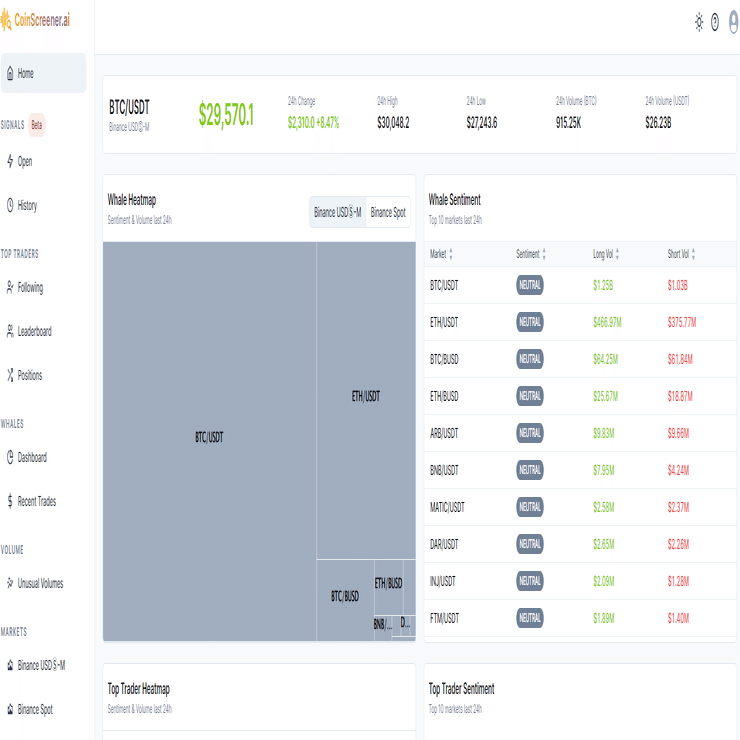Click $1.03B short volume value
This screenshot has width=740, height=740.
(678, 285)
